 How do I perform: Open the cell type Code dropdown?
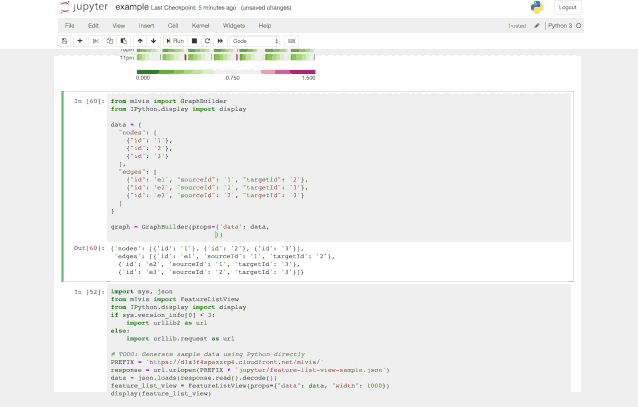click(x=256, y=40)
